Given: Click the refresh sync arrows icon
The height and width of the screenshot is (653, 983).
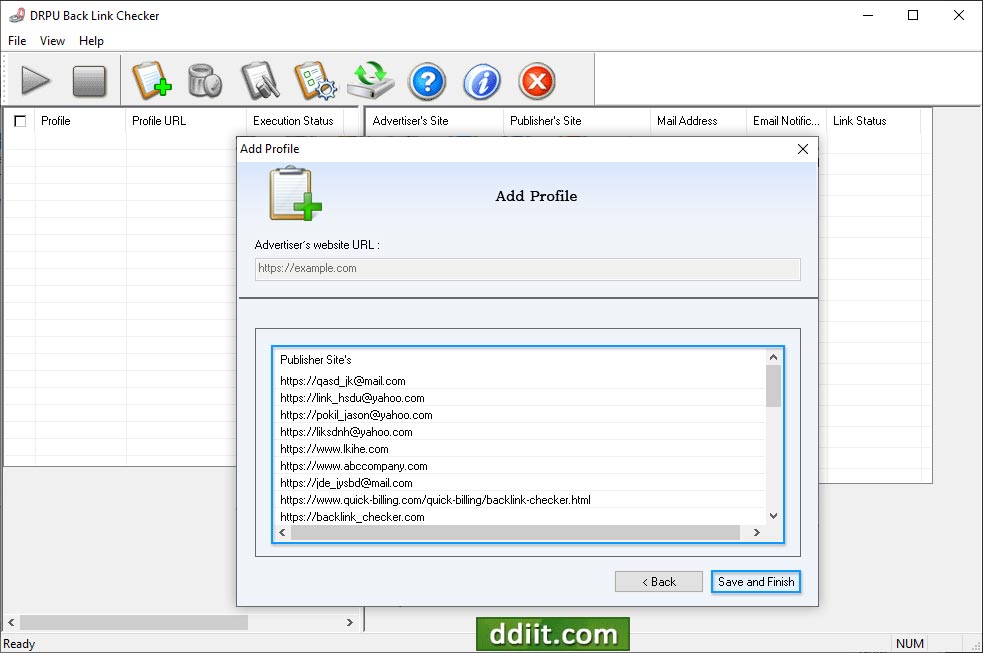Looking at the screenshot, I should pyautogui.click(x=370, y=81).
